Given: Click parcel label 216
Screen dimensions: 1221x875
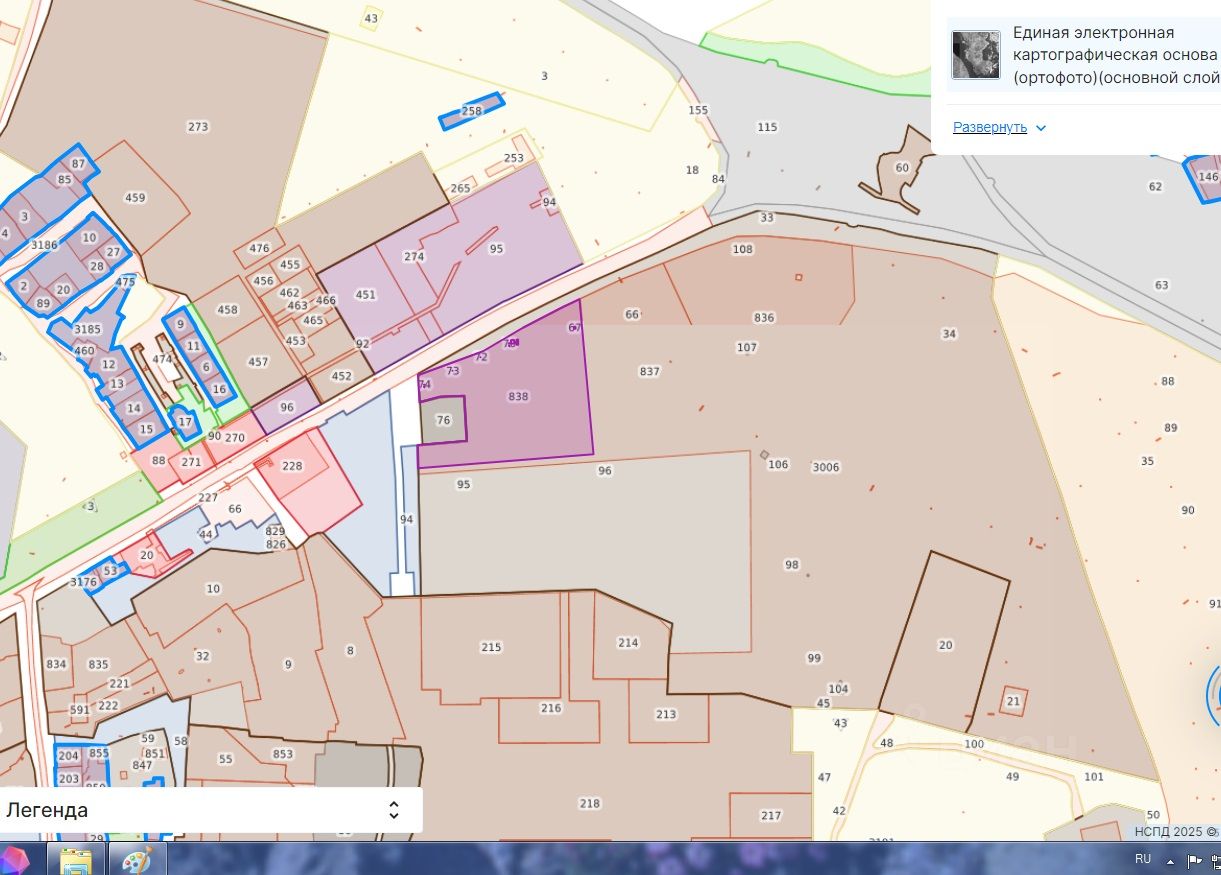Looking at the screenshot, I should click(551, 708).
